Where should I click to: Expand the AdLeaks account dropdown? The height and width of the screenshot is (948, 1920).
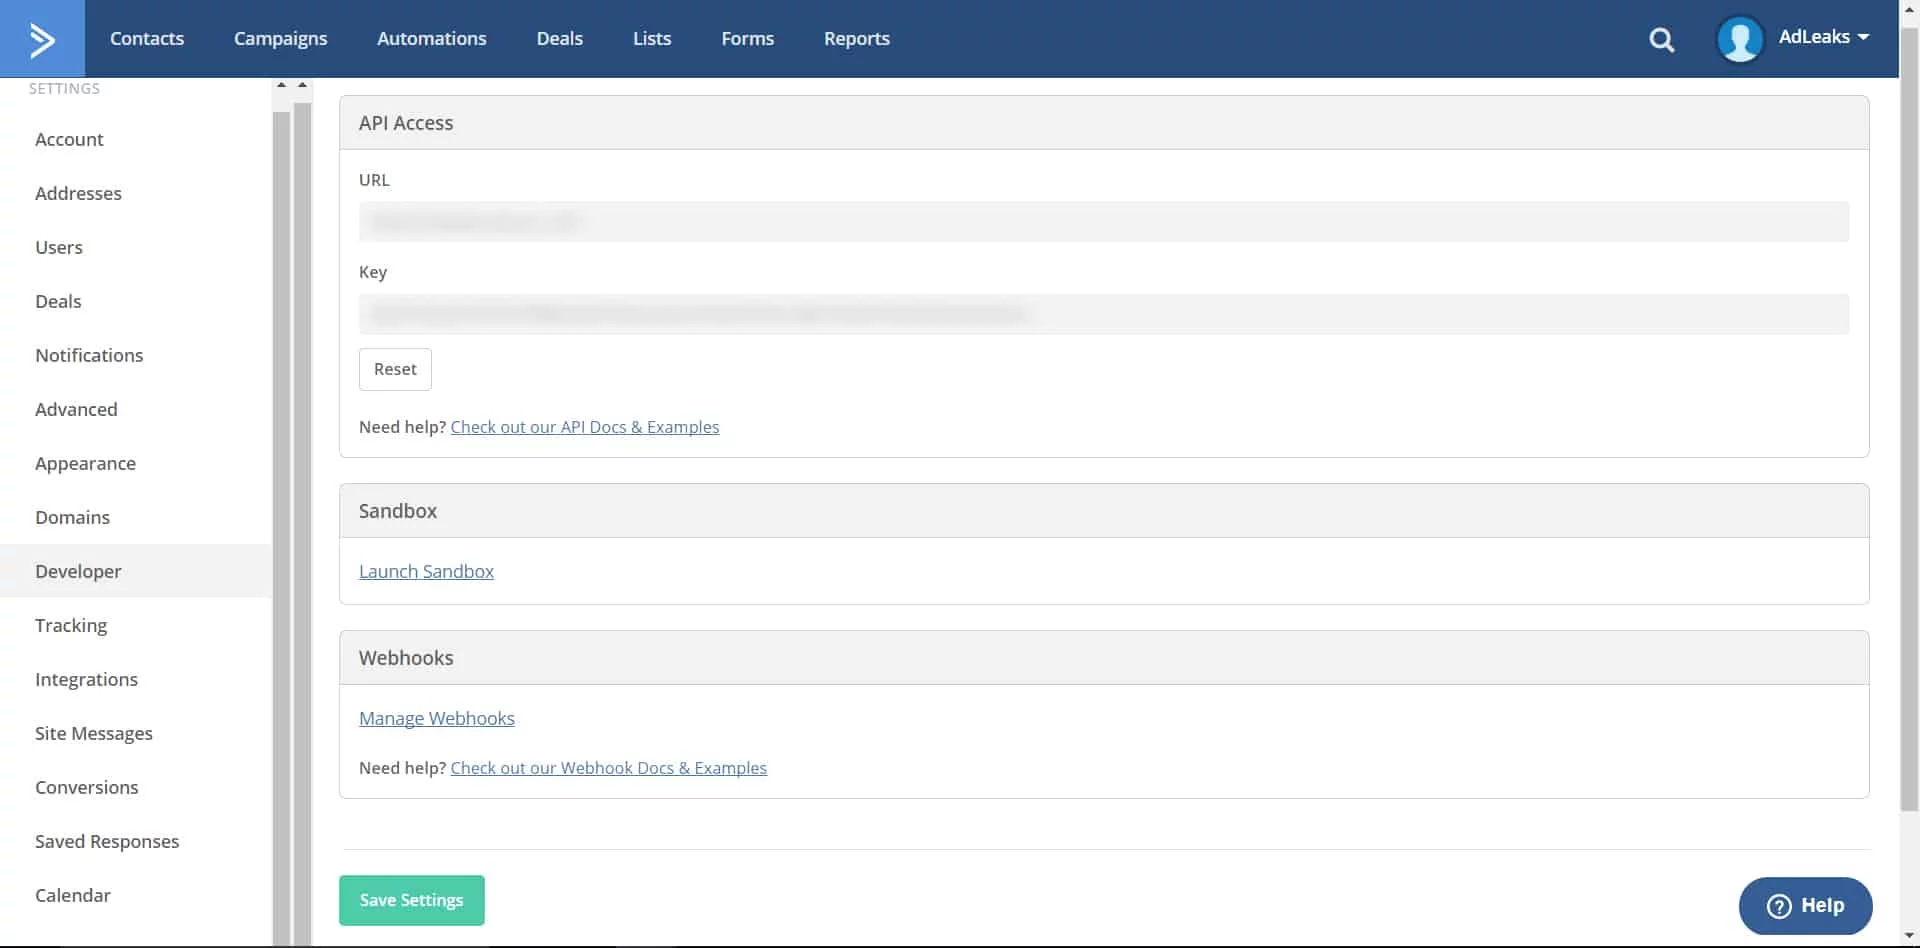coord(1823,37)
